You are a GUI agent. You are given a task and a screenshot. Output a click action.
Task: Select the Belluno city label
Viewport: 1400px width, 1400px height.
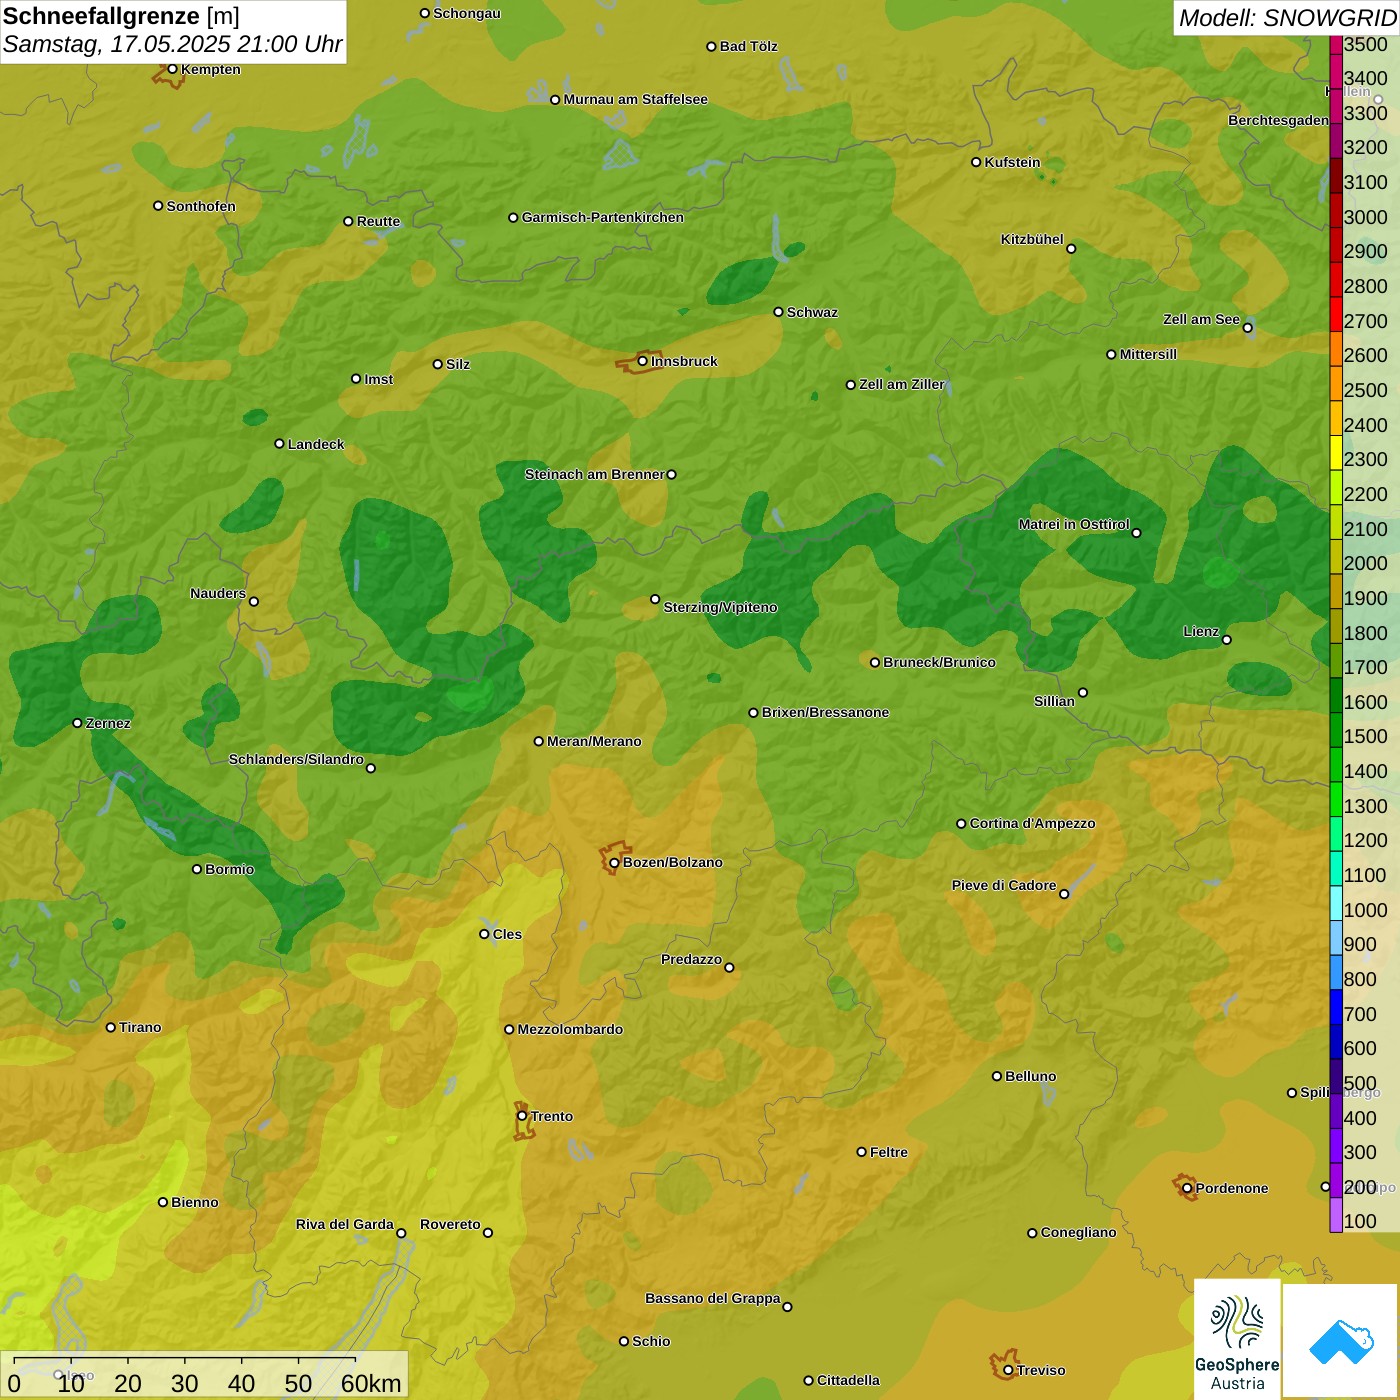(x=1030, y=1076)
